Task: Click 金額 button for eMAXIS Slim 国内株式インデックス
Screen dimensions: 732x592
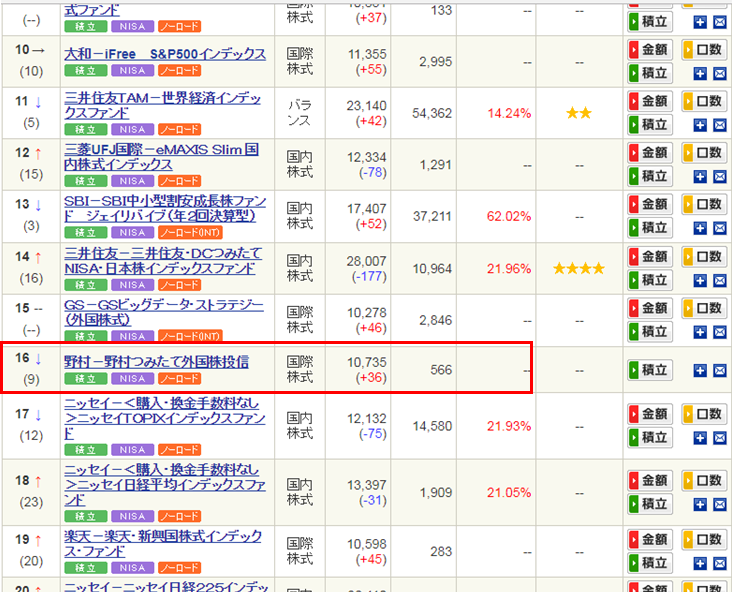Action: (650, 152)
